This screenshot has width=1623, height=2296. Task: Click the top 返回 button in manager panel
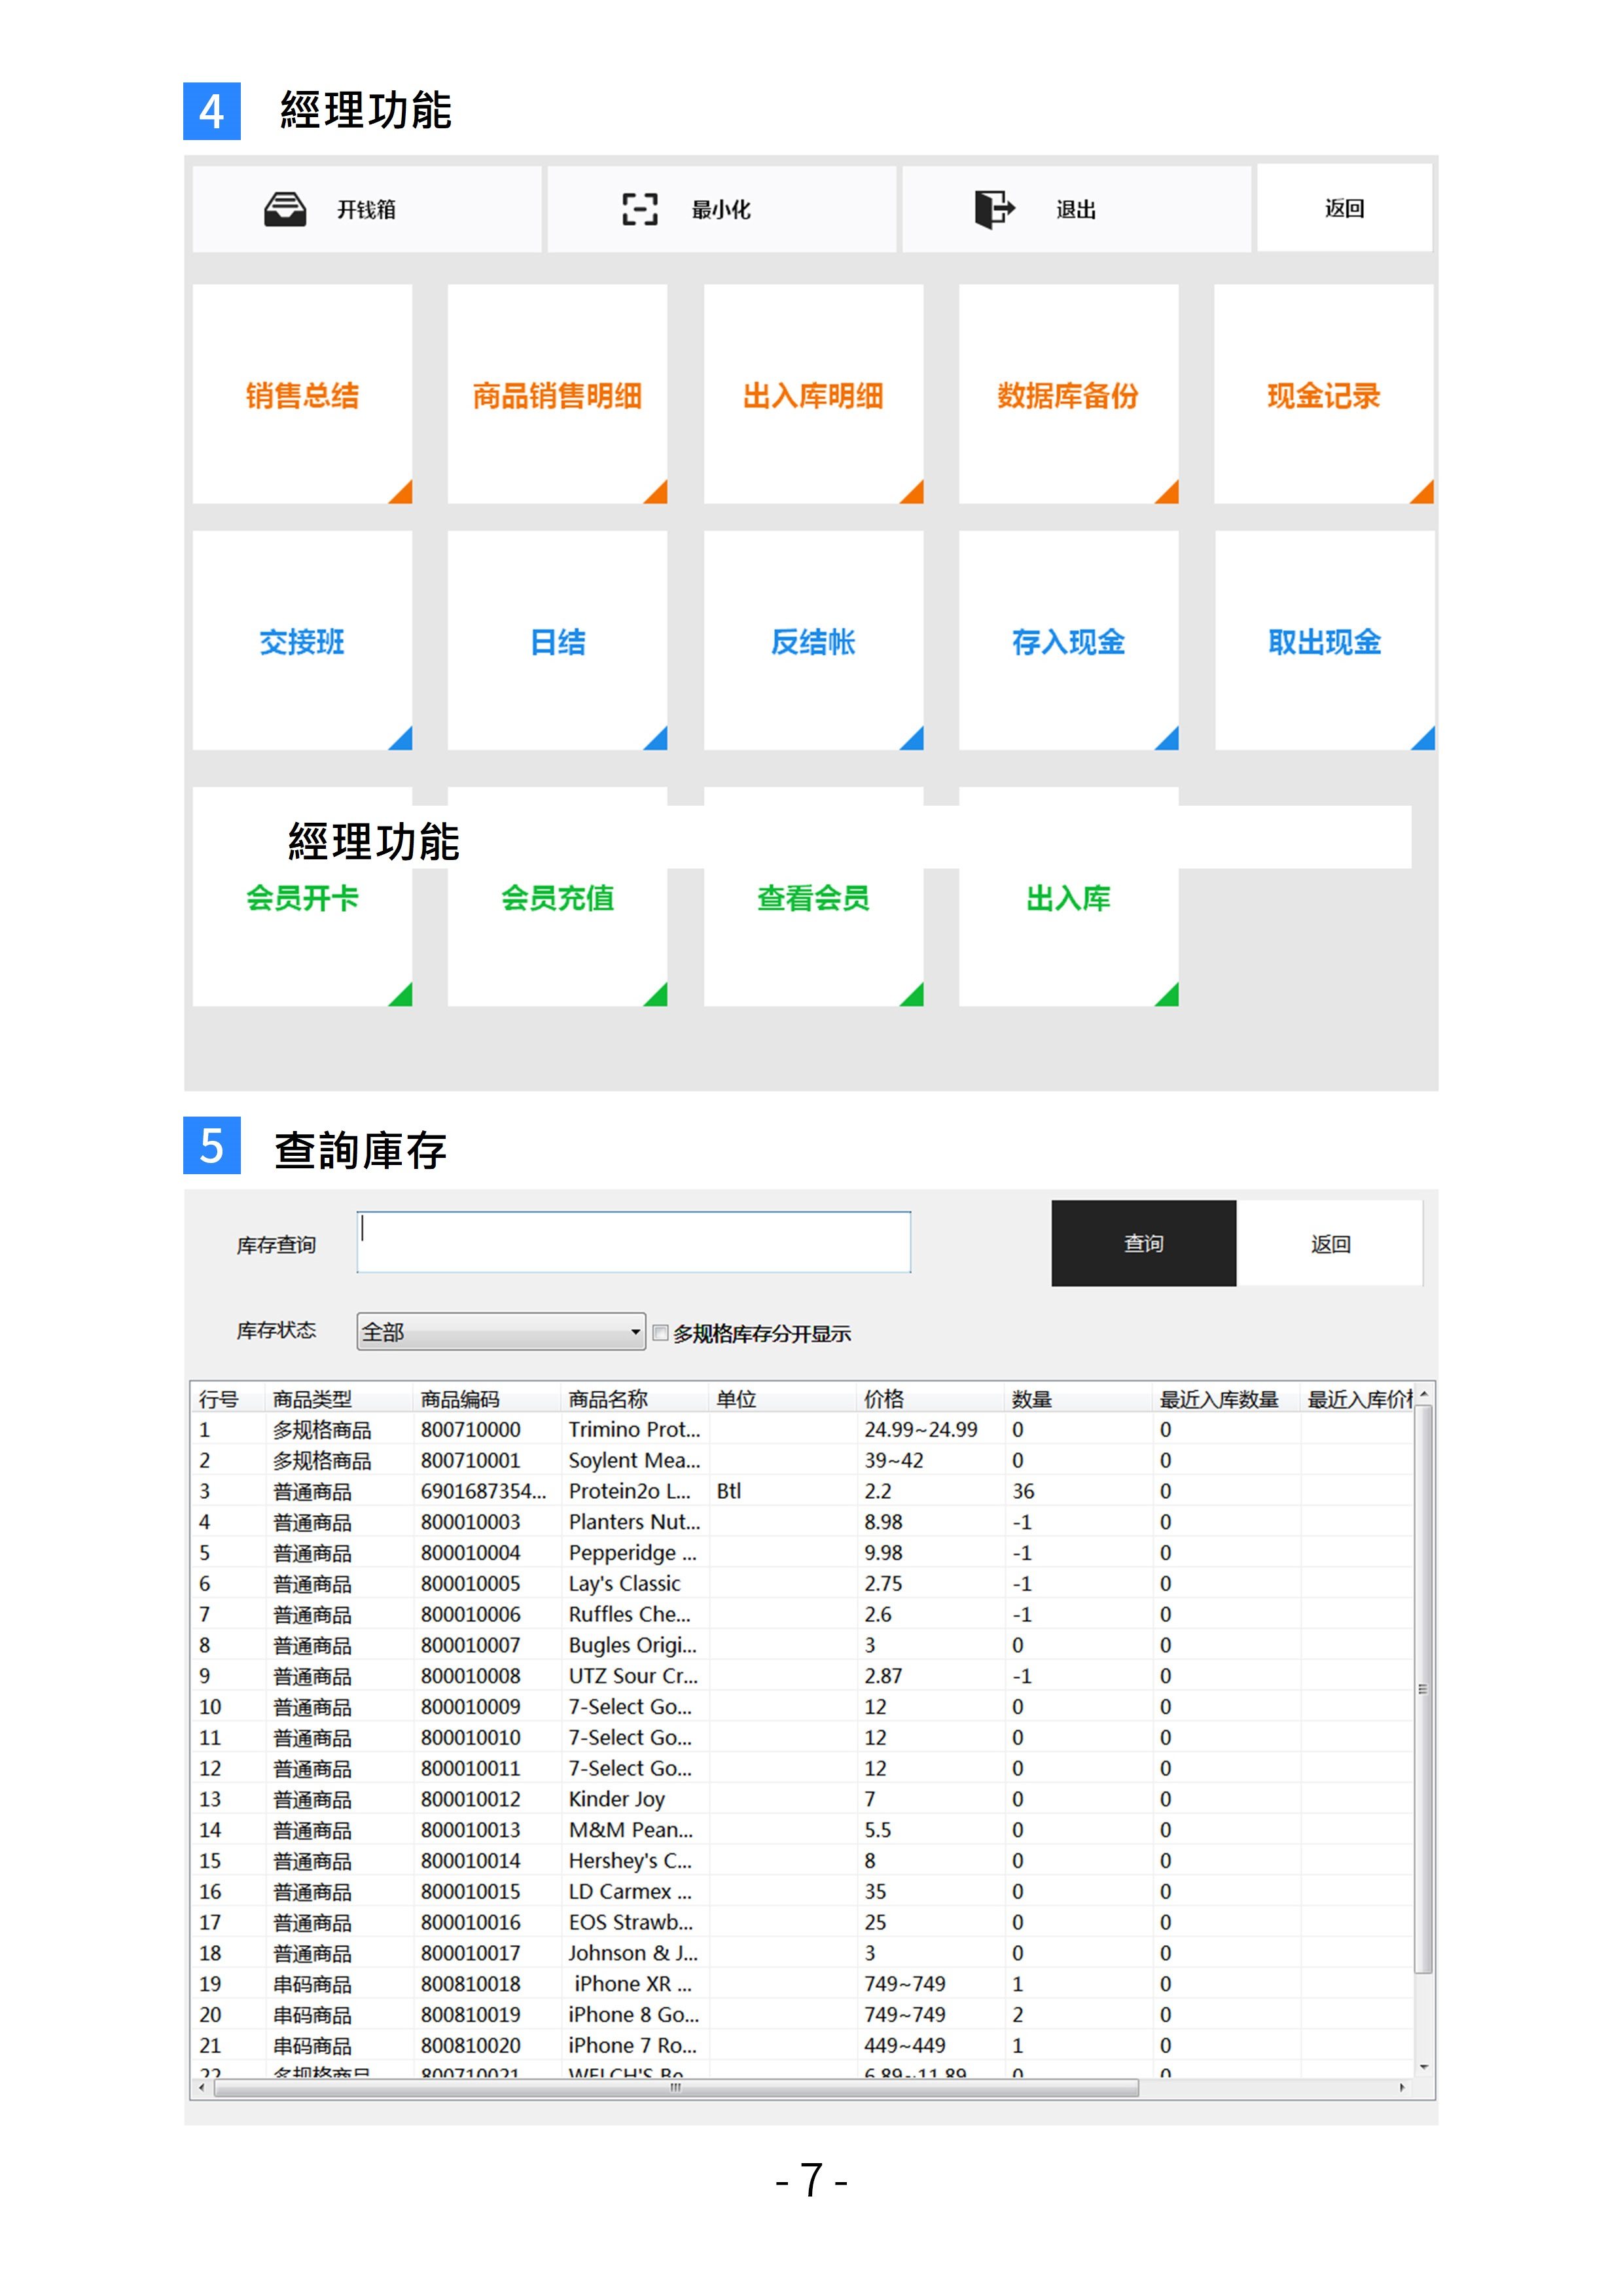pos(1343,208)
